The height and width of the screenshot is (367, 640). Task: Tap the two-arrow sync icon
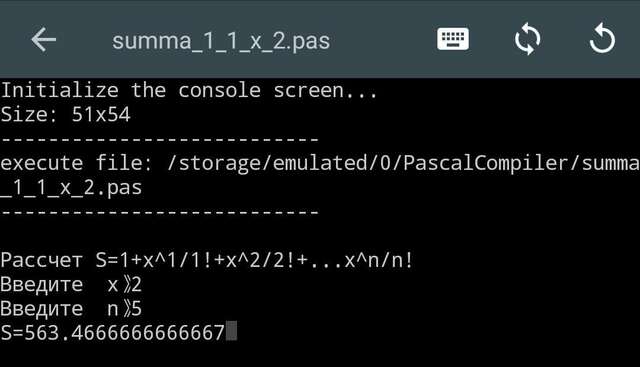click(527, 39)
